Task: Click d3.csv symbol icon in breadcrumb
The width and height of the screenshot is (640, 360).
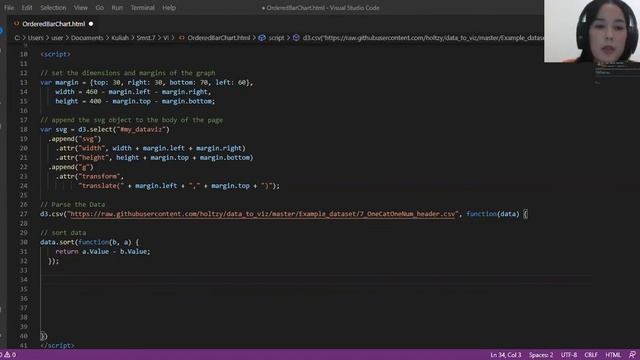Action: click(x=296, y=38)
